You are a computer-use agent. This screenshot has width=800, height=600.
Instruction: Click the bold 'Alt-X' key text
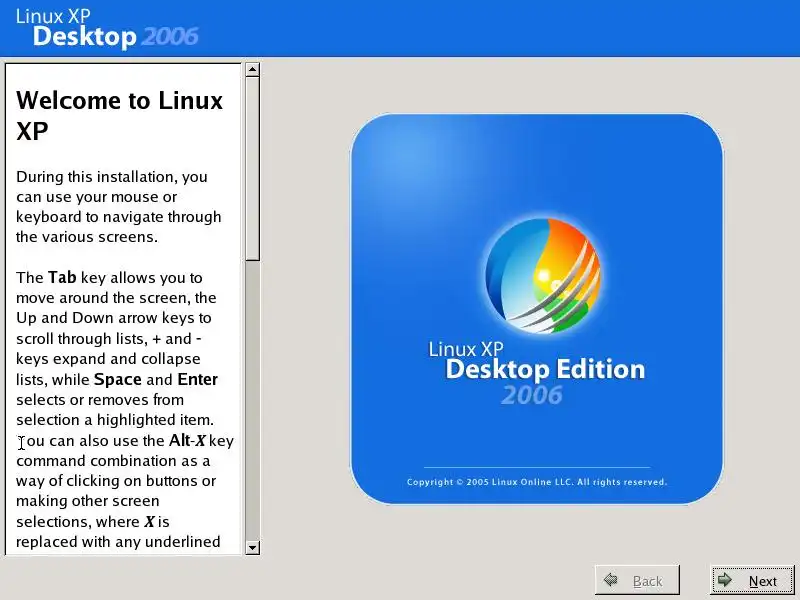click(187, 440)
